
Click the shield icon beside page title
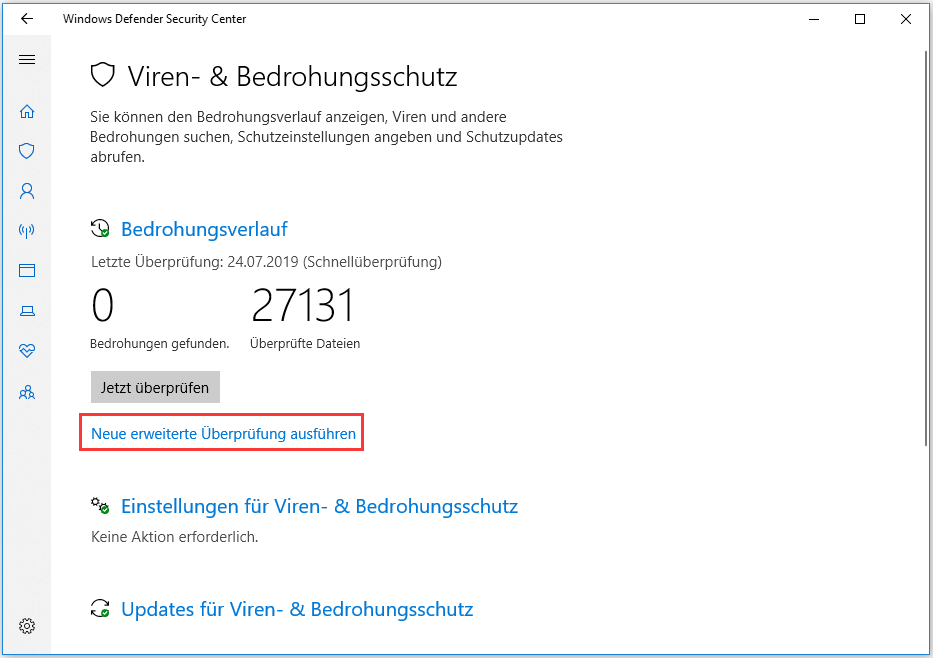[102, 76]
